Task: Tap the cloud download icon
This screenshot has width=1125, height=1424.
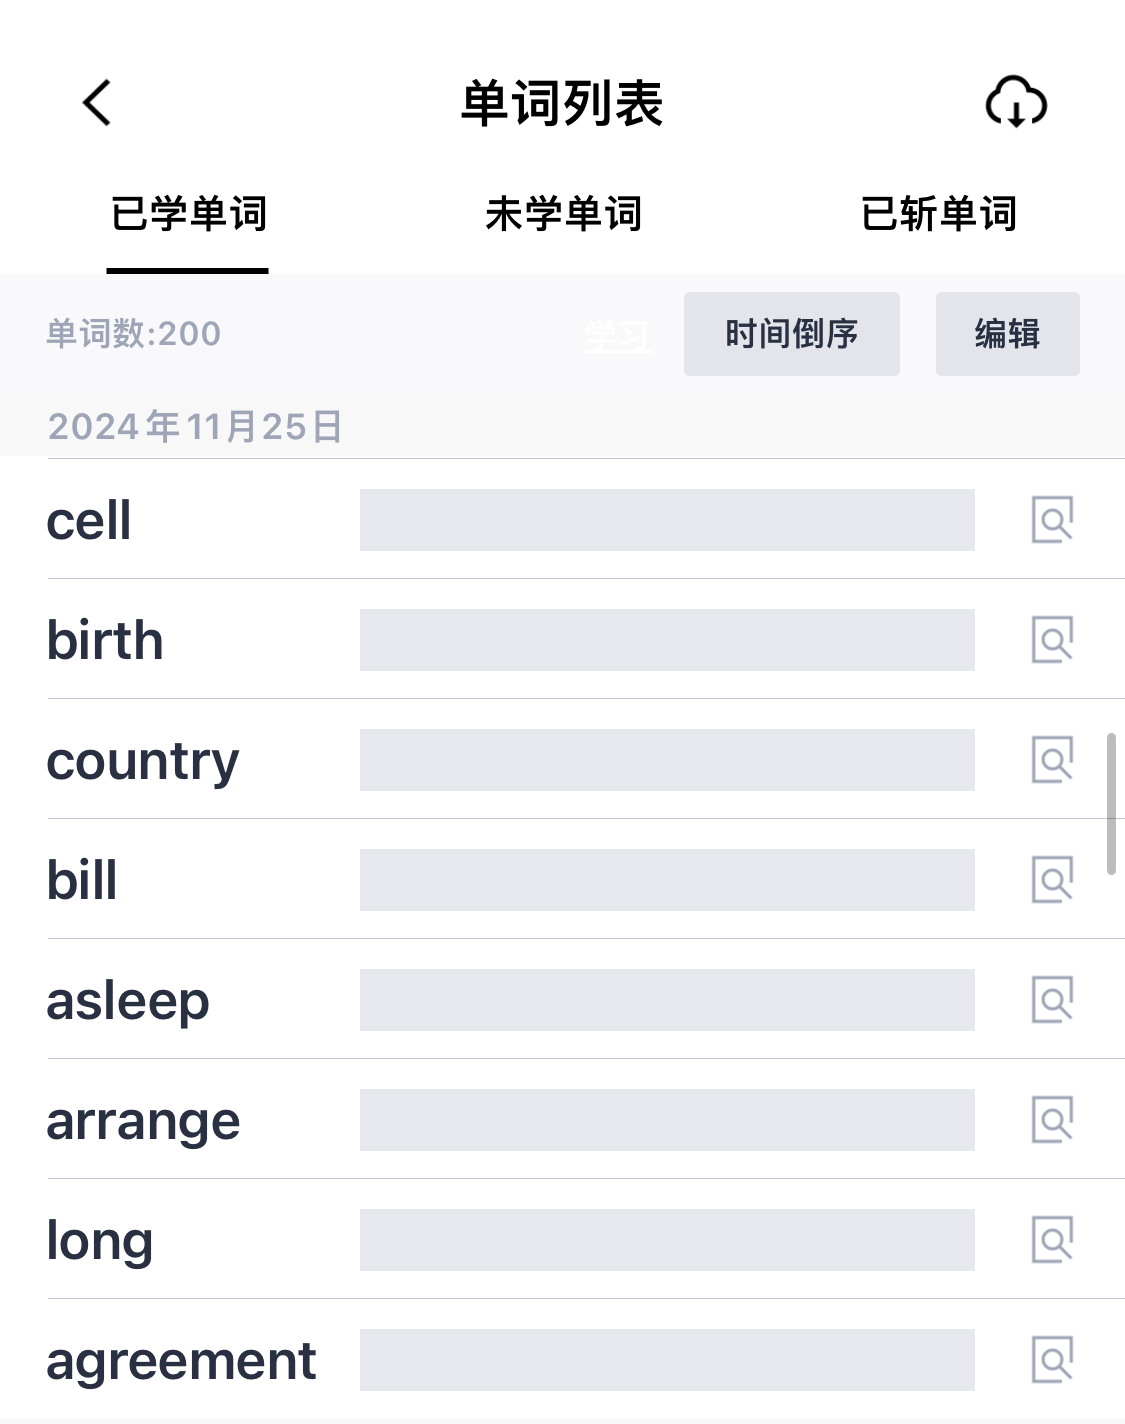Action: click(1016, 102)
